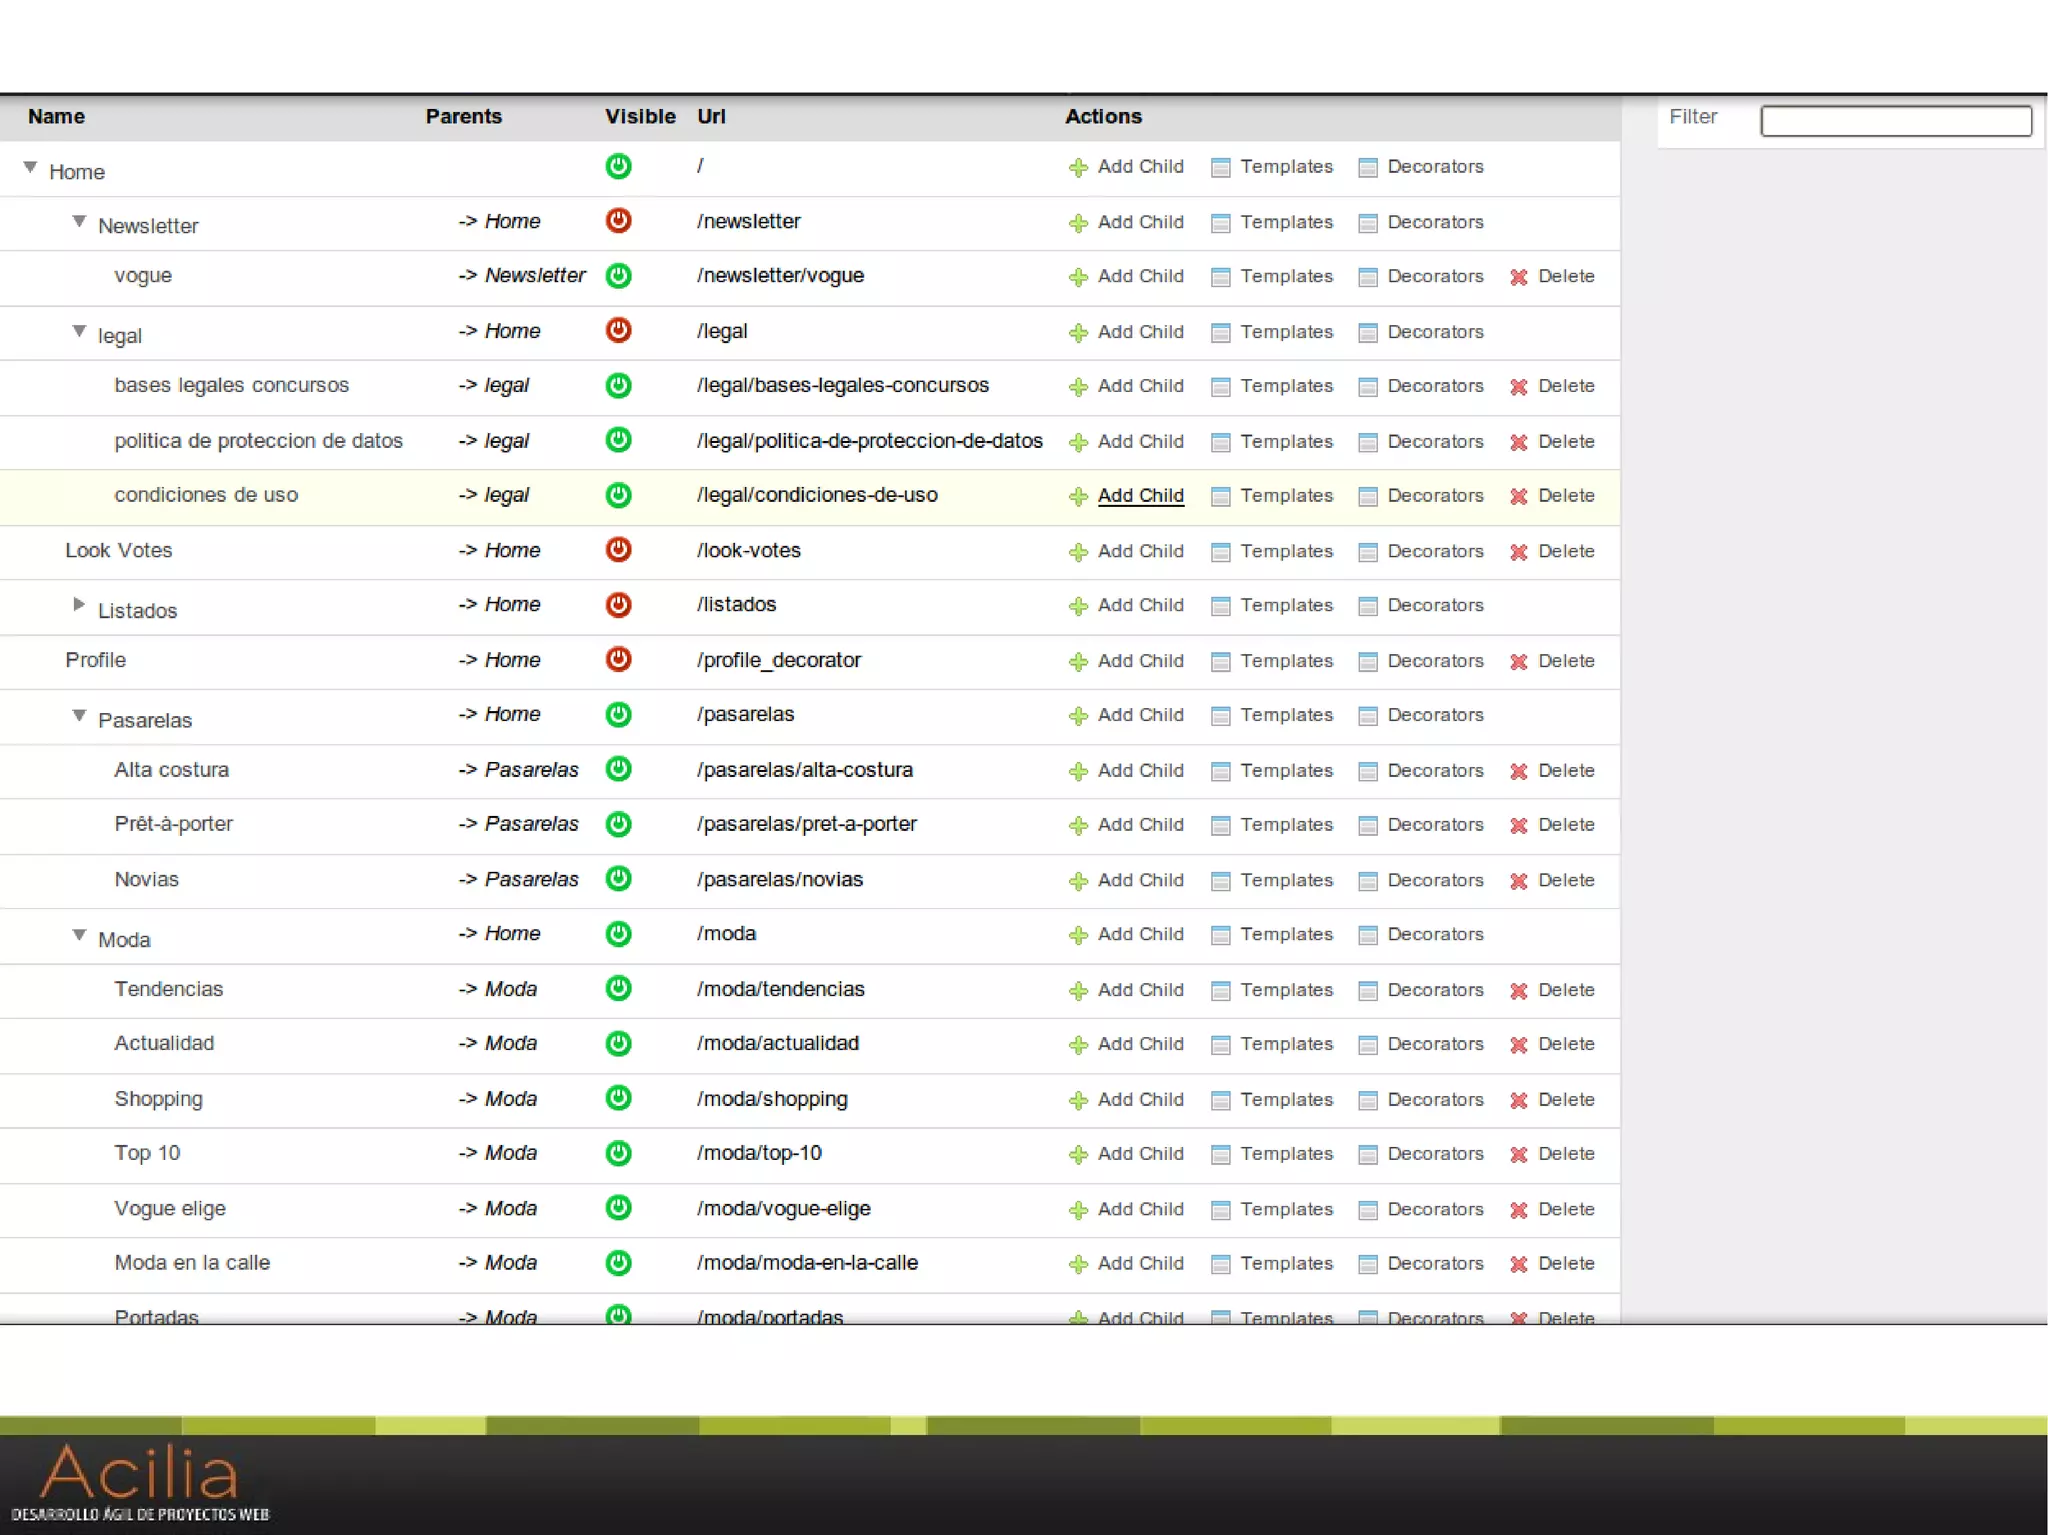Click the Templates icon in the Tendencias row
Screen dimensions: 2048x1535
point(1220,991)
